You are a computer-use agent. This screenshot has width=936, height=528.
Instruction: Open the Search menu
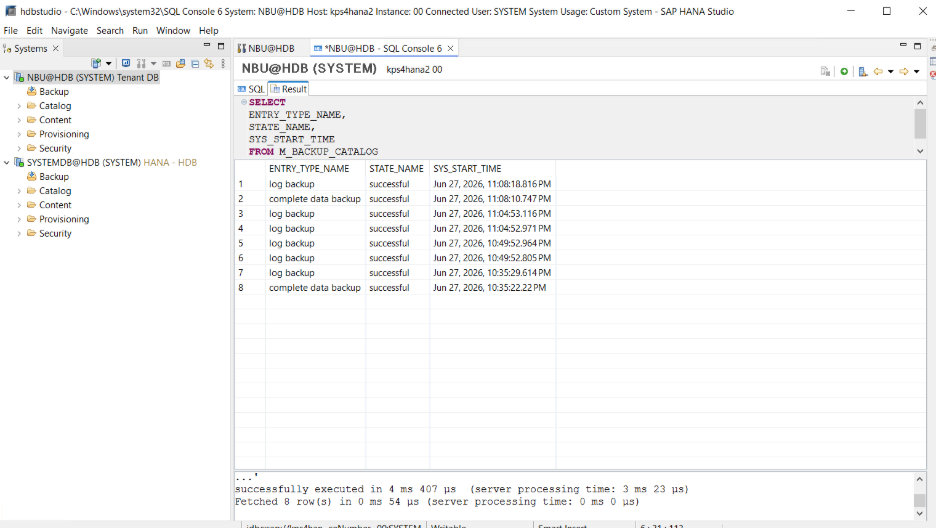click(110, 30)
